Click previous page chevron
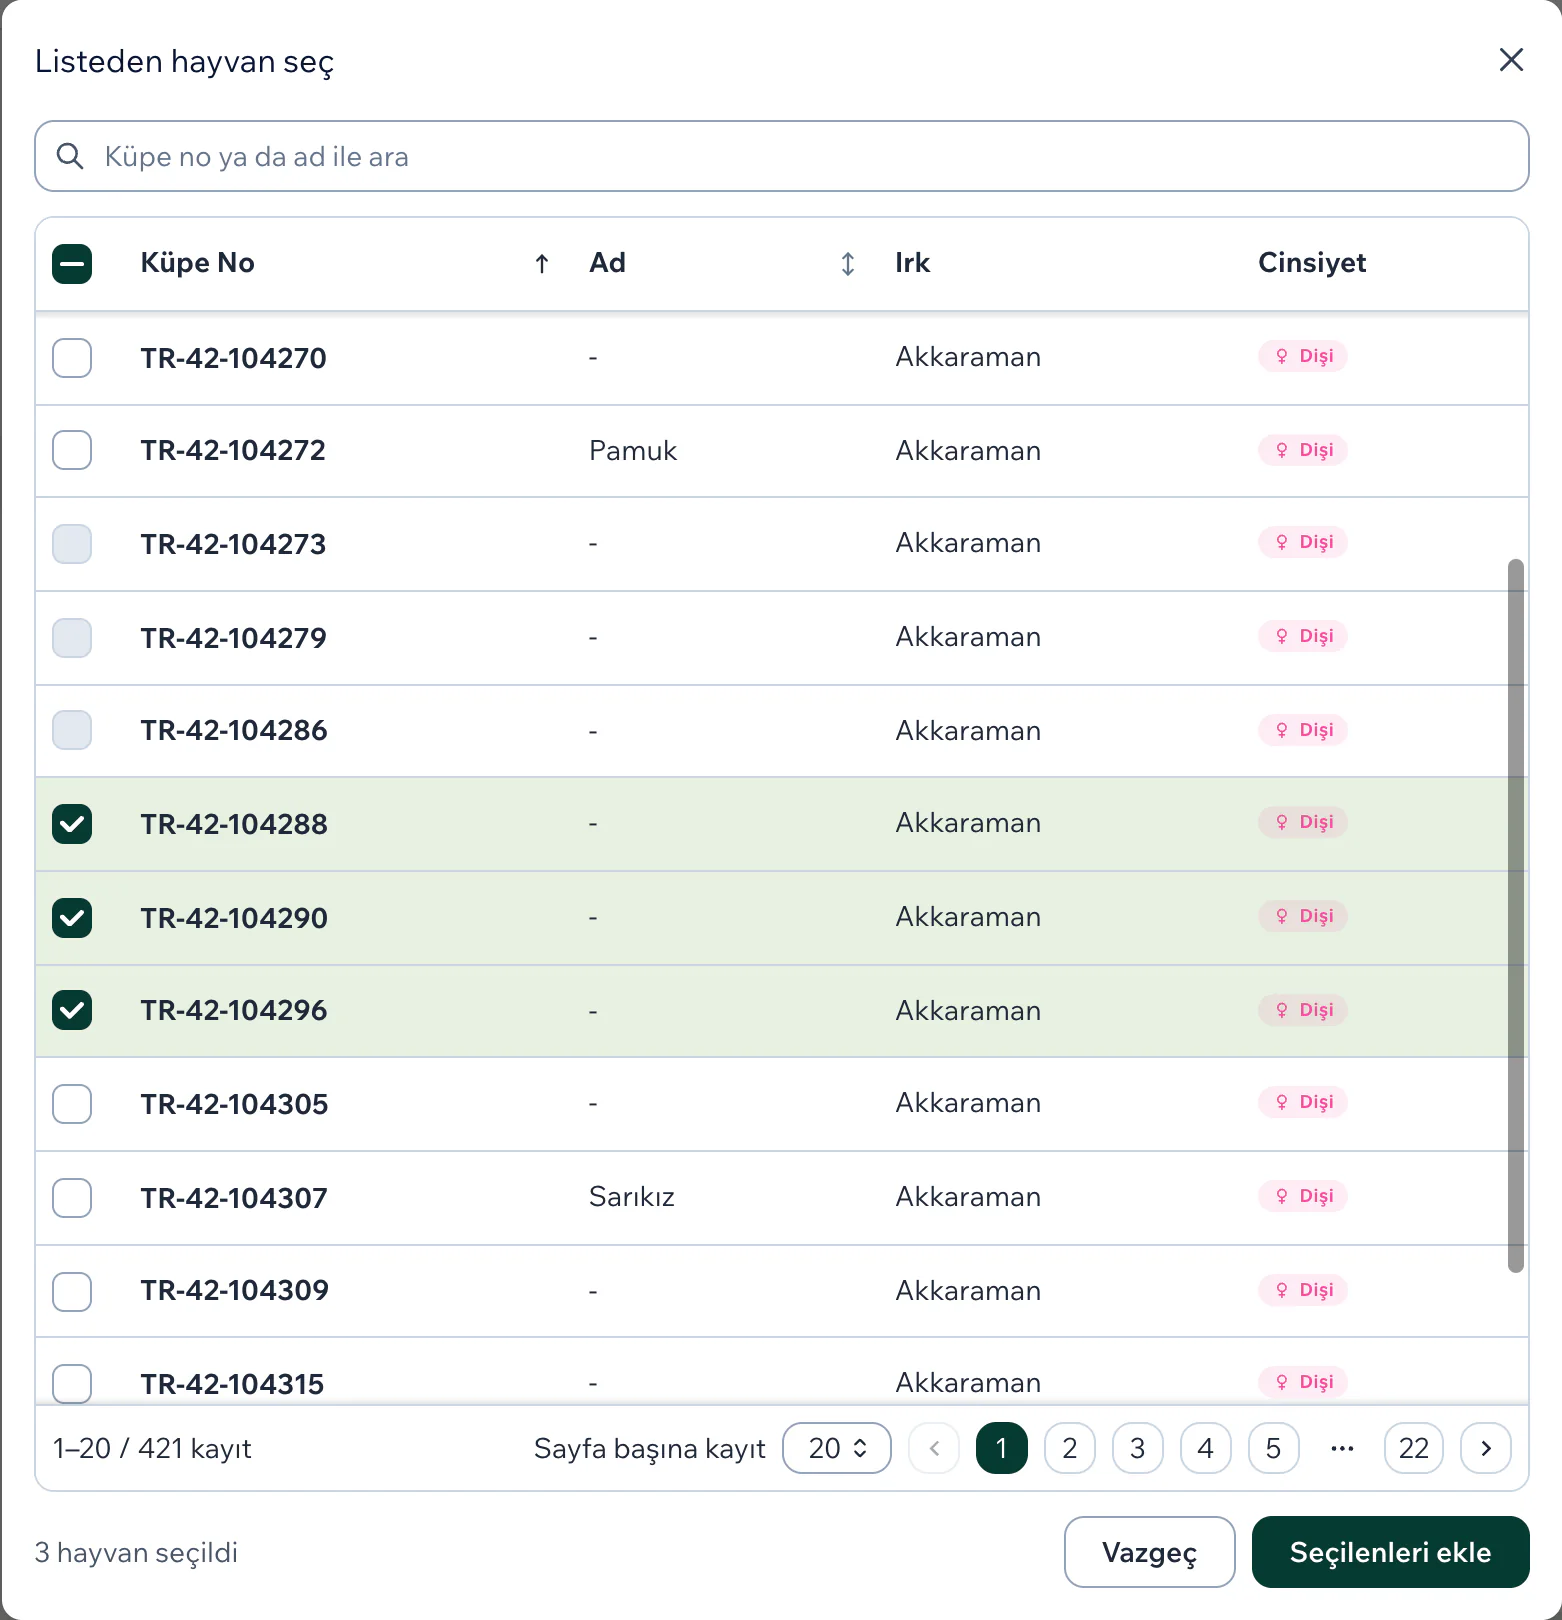Image resolution: width=1562 pixels, height=1620 pixels. tap(934, 1448)
